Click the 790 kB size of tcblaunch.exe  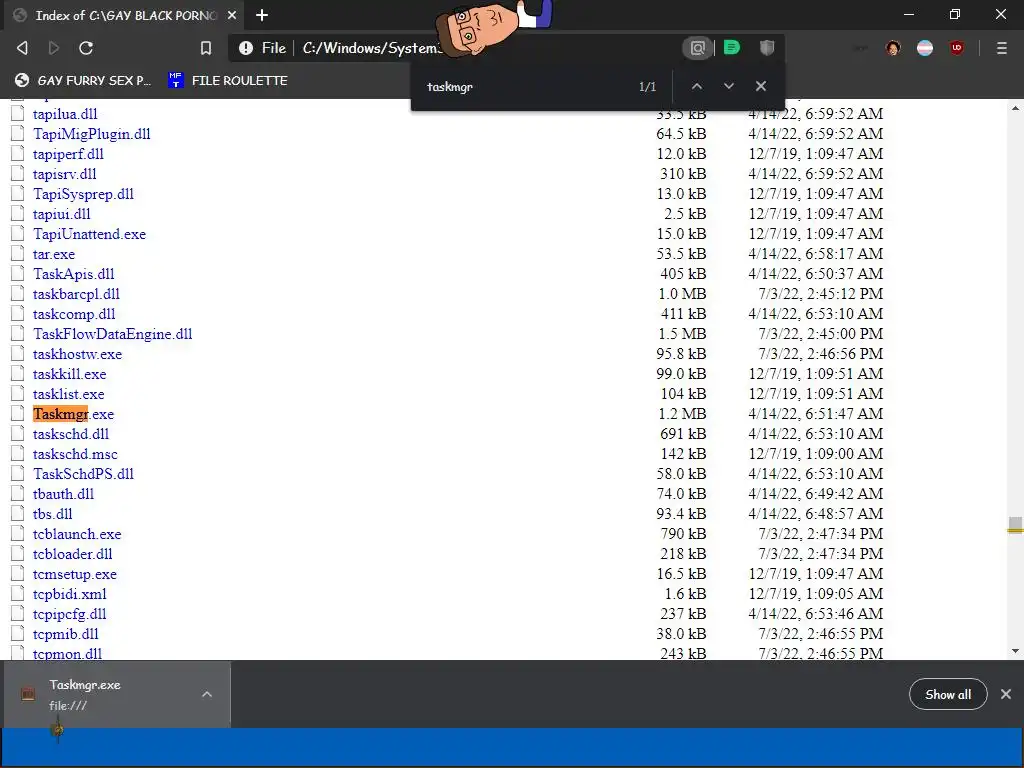tap(683, 534)
